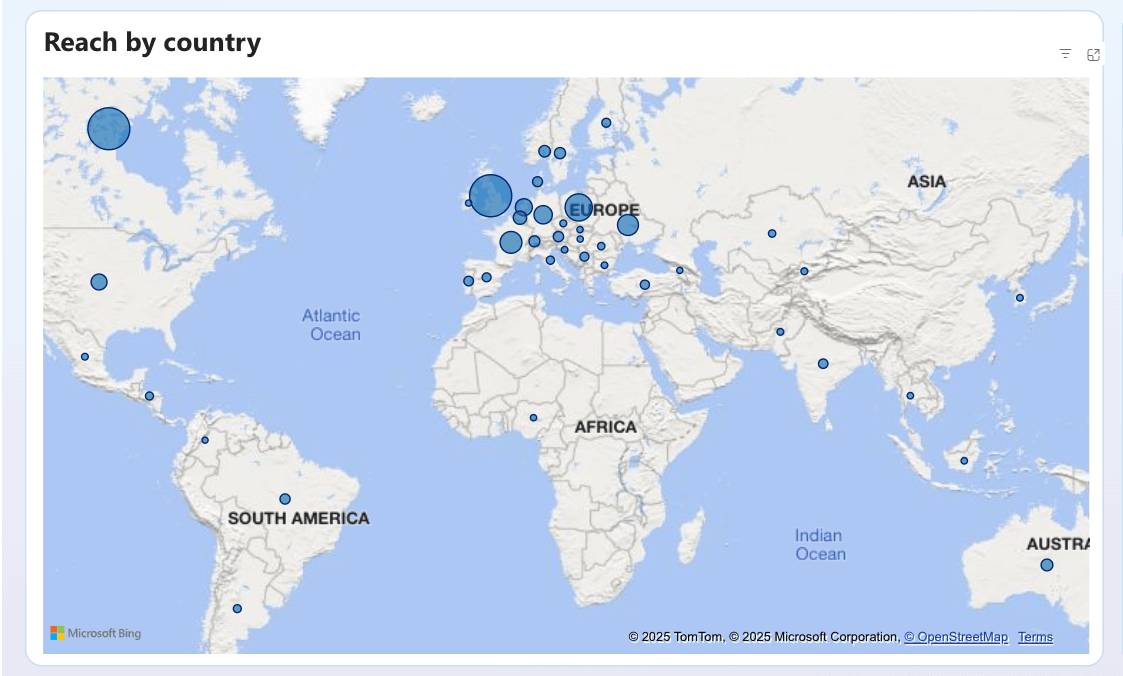The width and height of the screenshot is (1123, 676).
Task: Click the Argentina reach bubble
Action: pyautogui.click(x=237, y=609)
